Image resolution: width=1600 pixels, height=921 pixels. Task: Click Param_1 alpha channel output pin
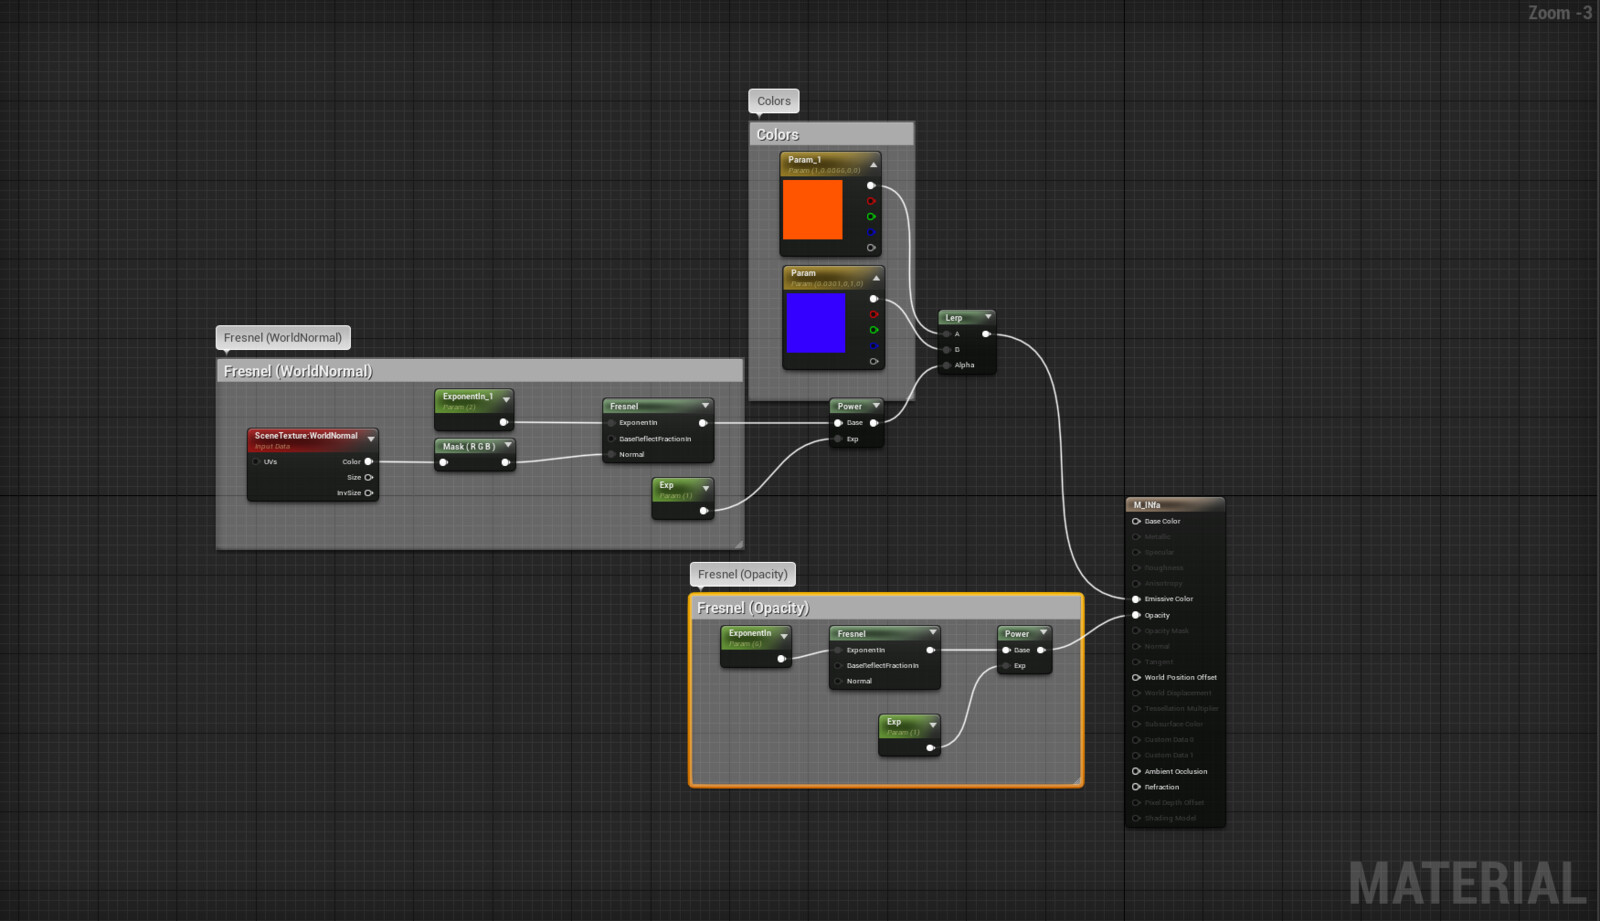point(871,248)
